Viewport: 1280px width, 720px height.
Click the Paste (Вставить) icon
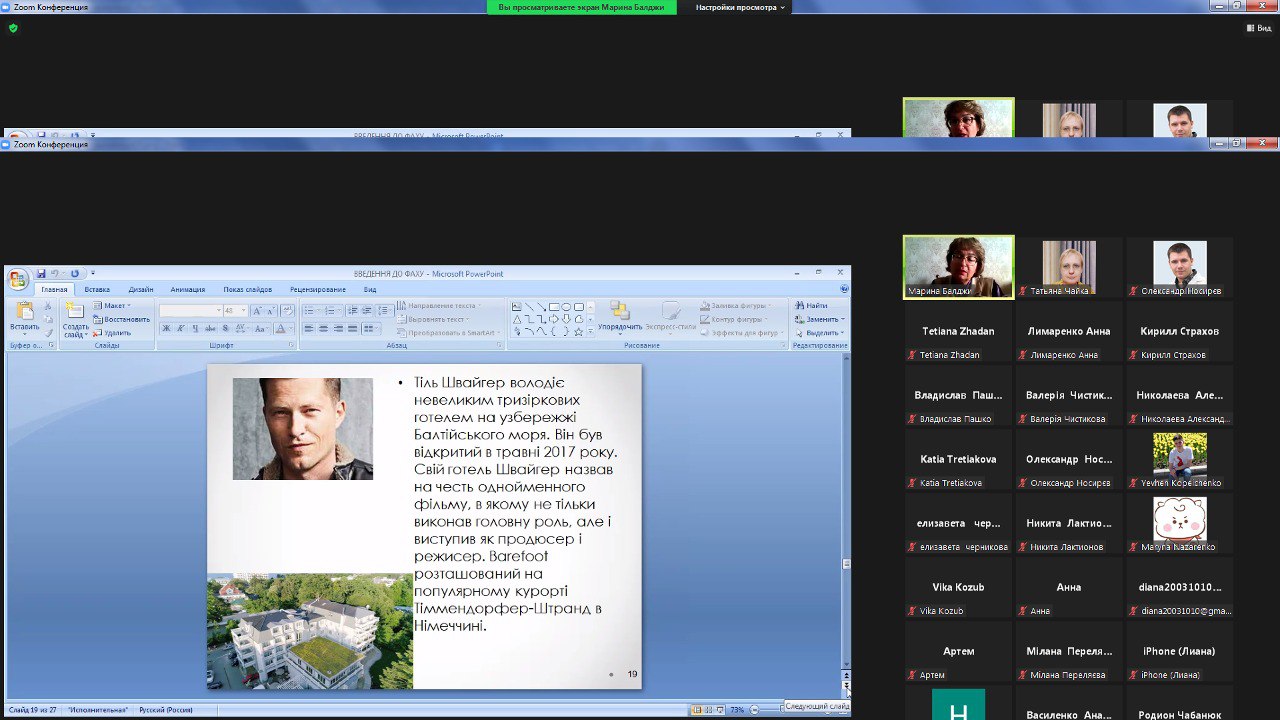click(x=24, y=317)
